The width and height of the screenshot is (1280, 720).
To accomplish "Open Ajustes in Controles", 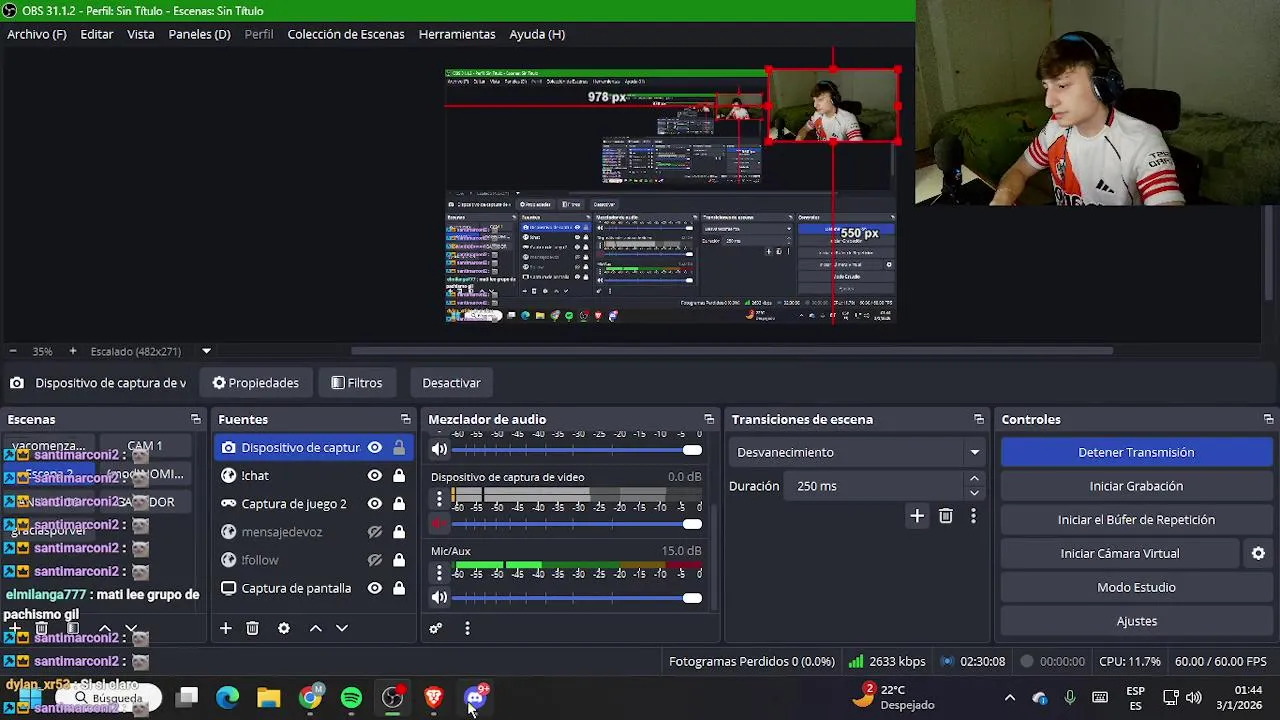I will point(1136,621).
